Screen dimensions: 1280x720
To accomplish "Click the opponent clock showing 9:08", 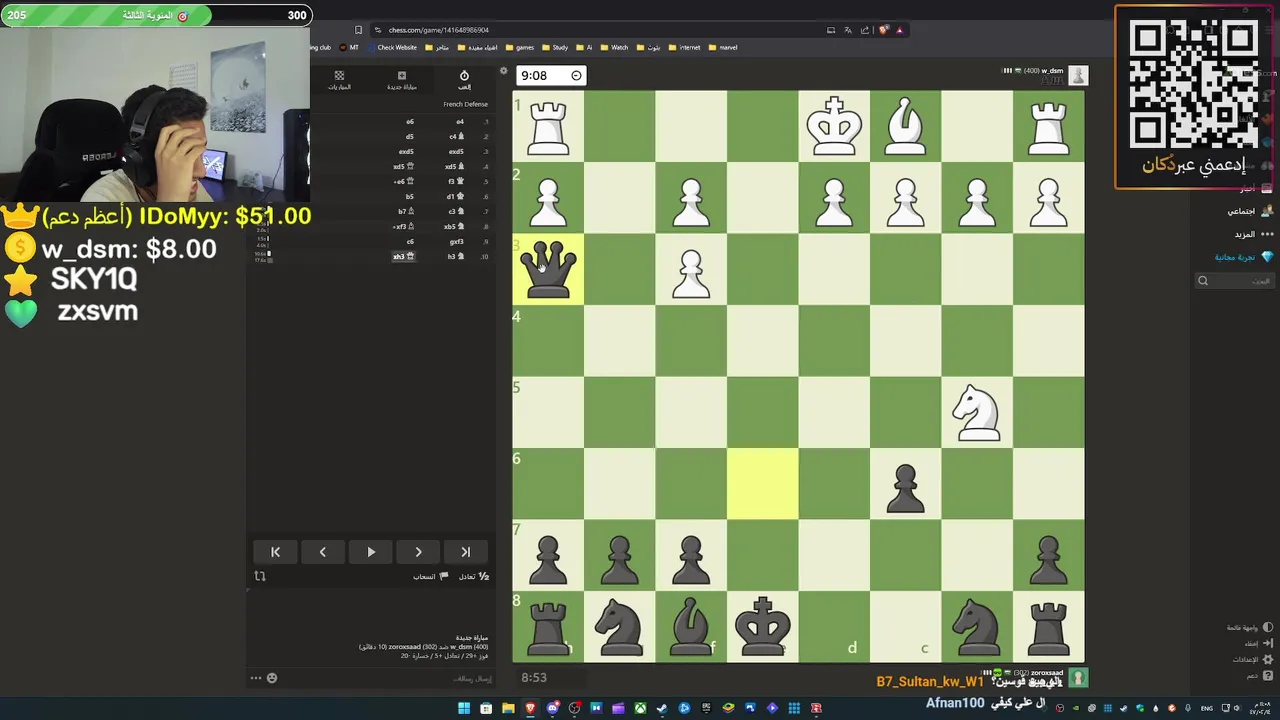I will (550, 76).
